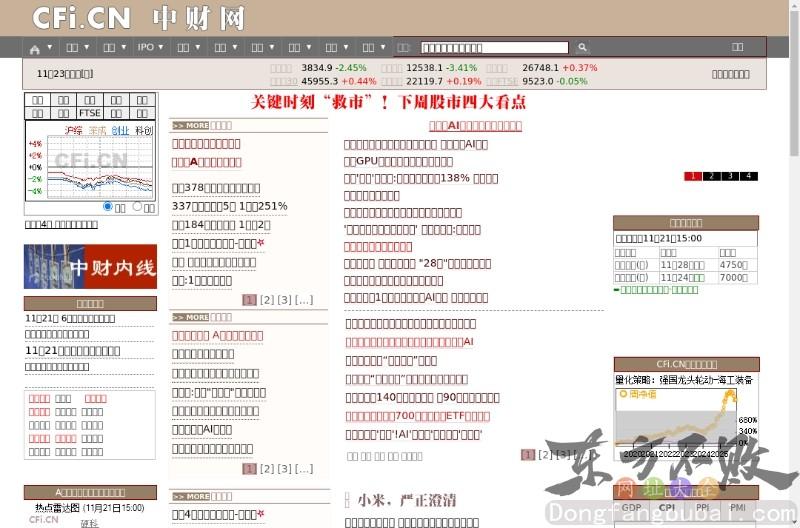Expand the arrow next to the IPO menu
Image resolution: width=800 pixels, height=528 pixels.
[161, 47]
